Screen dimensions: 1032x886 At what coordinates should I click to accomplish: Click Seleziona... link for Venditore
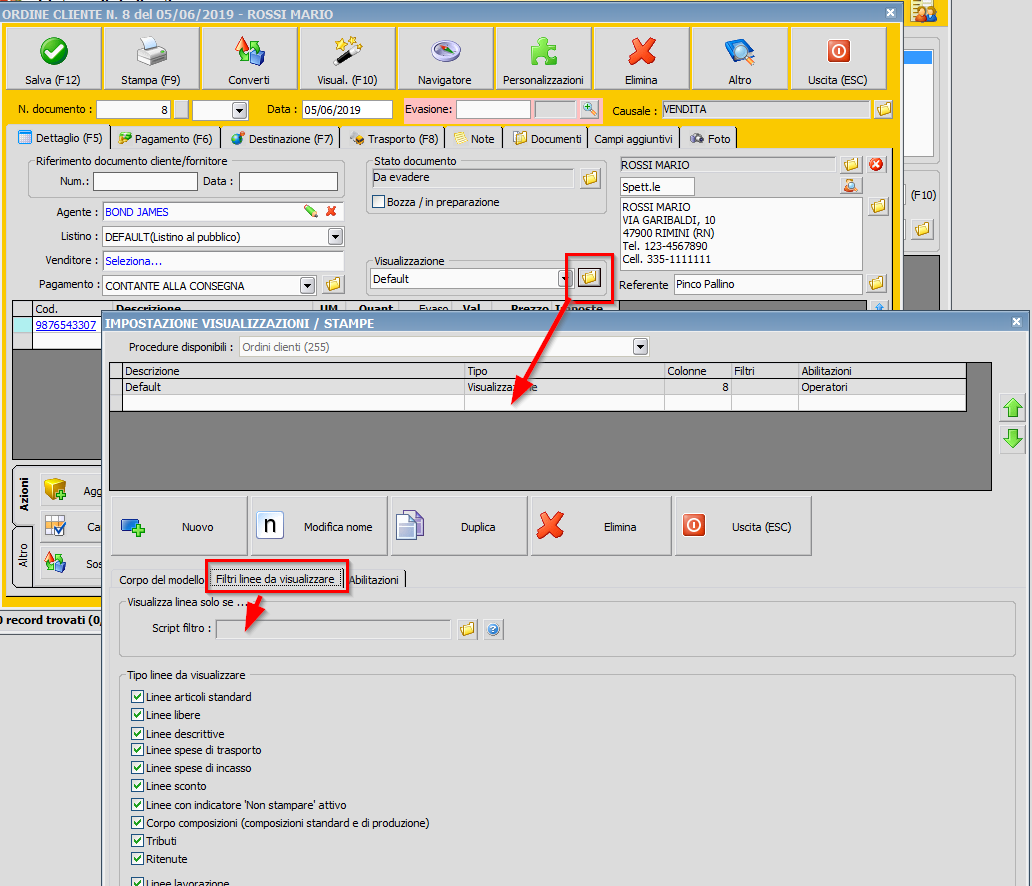tap(133, 261)
